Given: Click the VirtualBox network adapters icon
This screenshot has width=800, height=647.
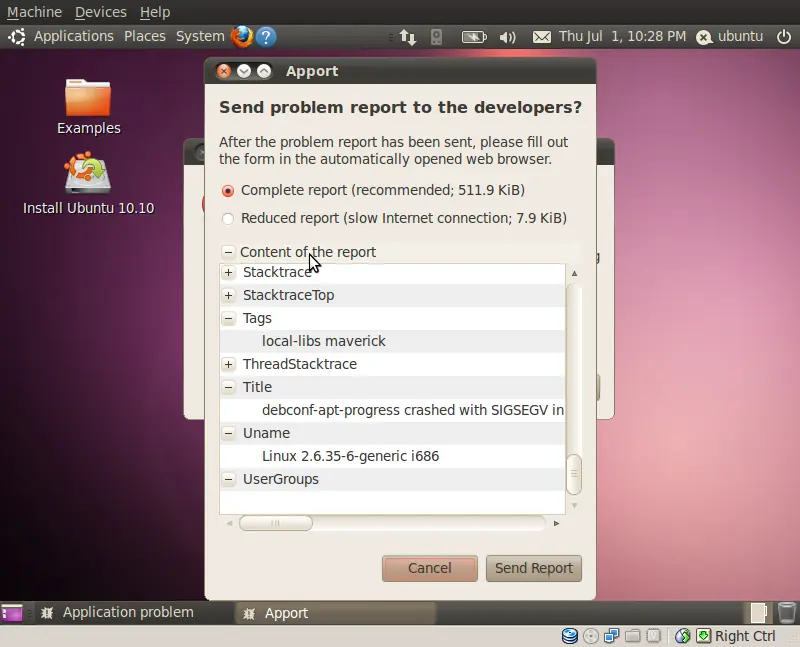Looking at the screenshot, I should [x=611, y=636].
